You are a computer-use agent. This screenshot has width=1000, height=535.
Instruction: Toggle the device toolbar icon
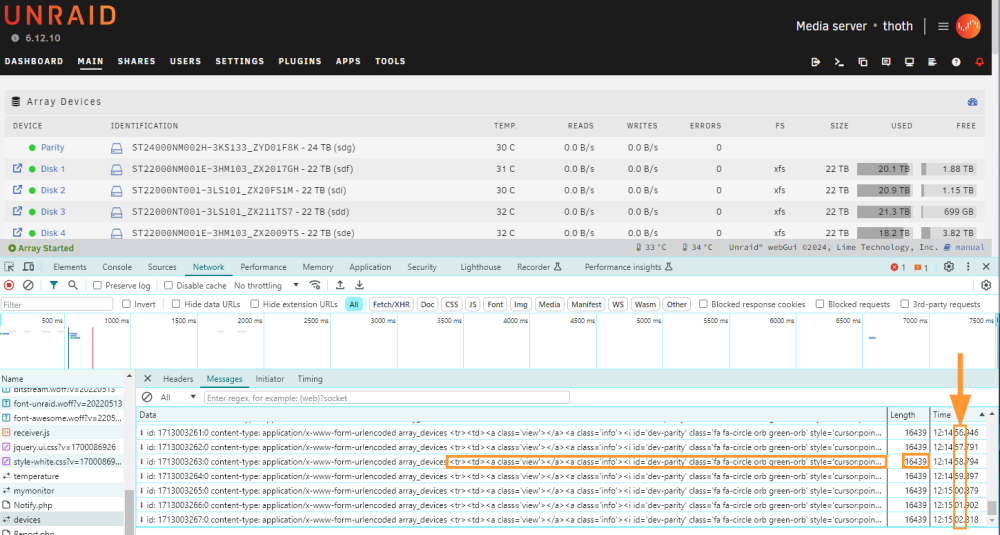click(29, 267)
